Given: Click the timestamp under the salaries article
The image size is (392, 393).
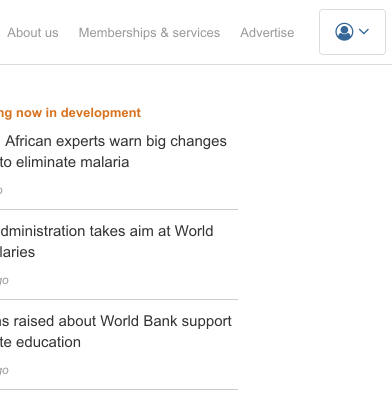Looking at the screenshot, I should (x=4, y=281).
